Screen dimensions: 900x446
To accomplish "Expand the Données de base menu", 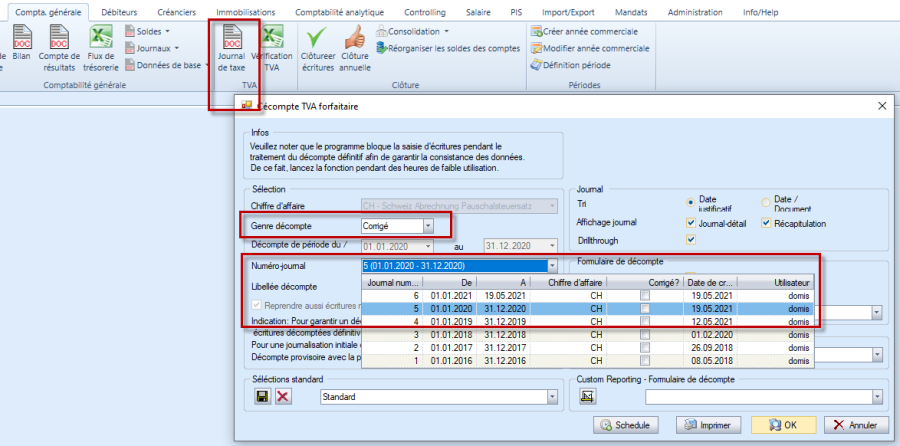I will (x=167, y=65).
